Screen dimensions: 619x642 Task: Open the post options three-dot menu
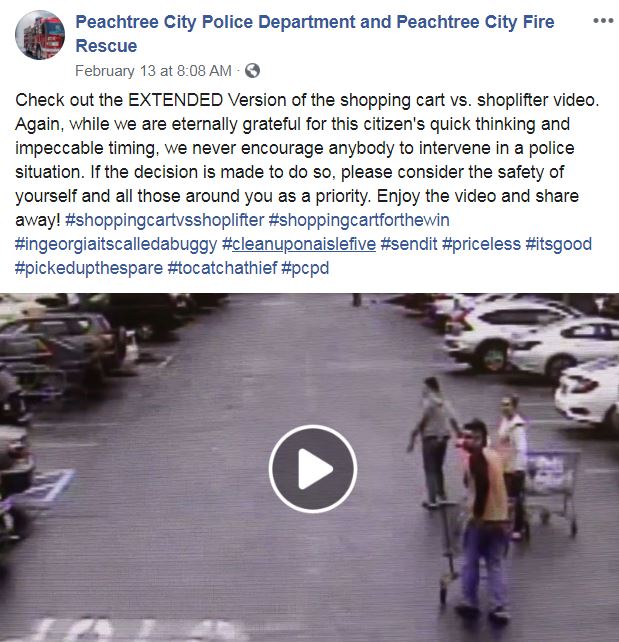(603, 20)
